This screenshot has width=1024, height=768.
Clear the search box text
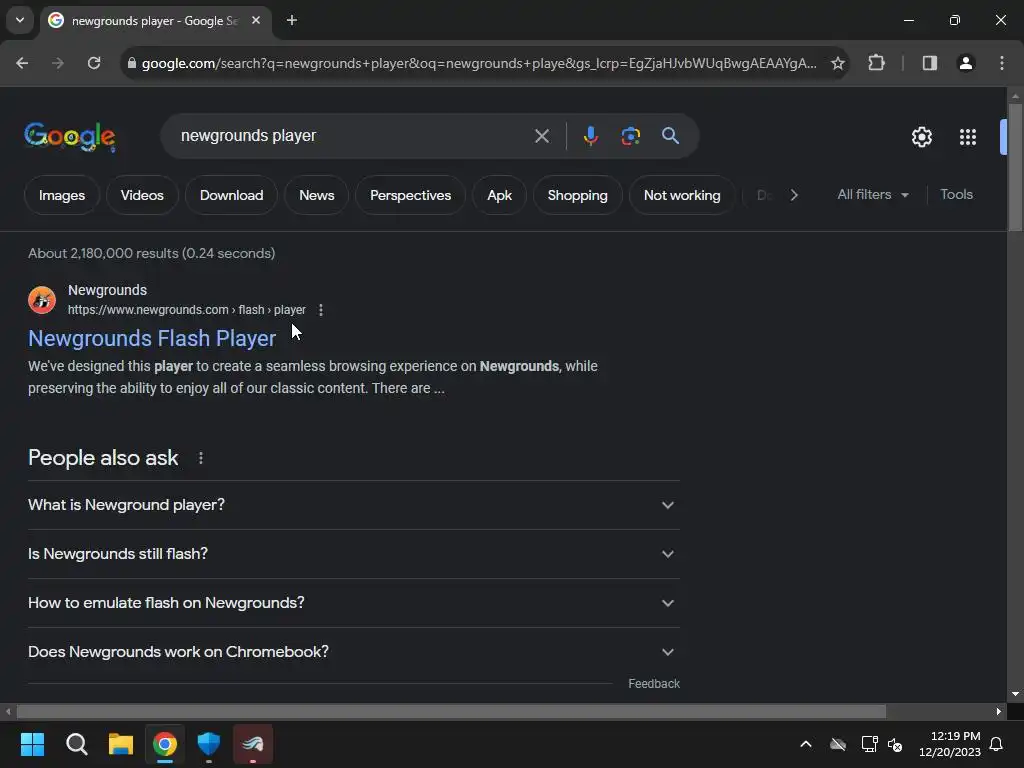click(541, 136)
